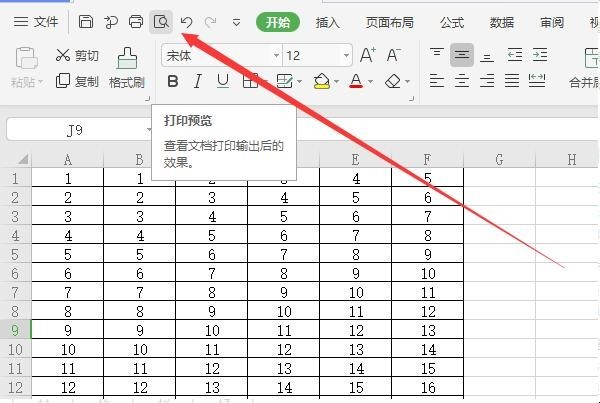Set vertical middle align

462,55
